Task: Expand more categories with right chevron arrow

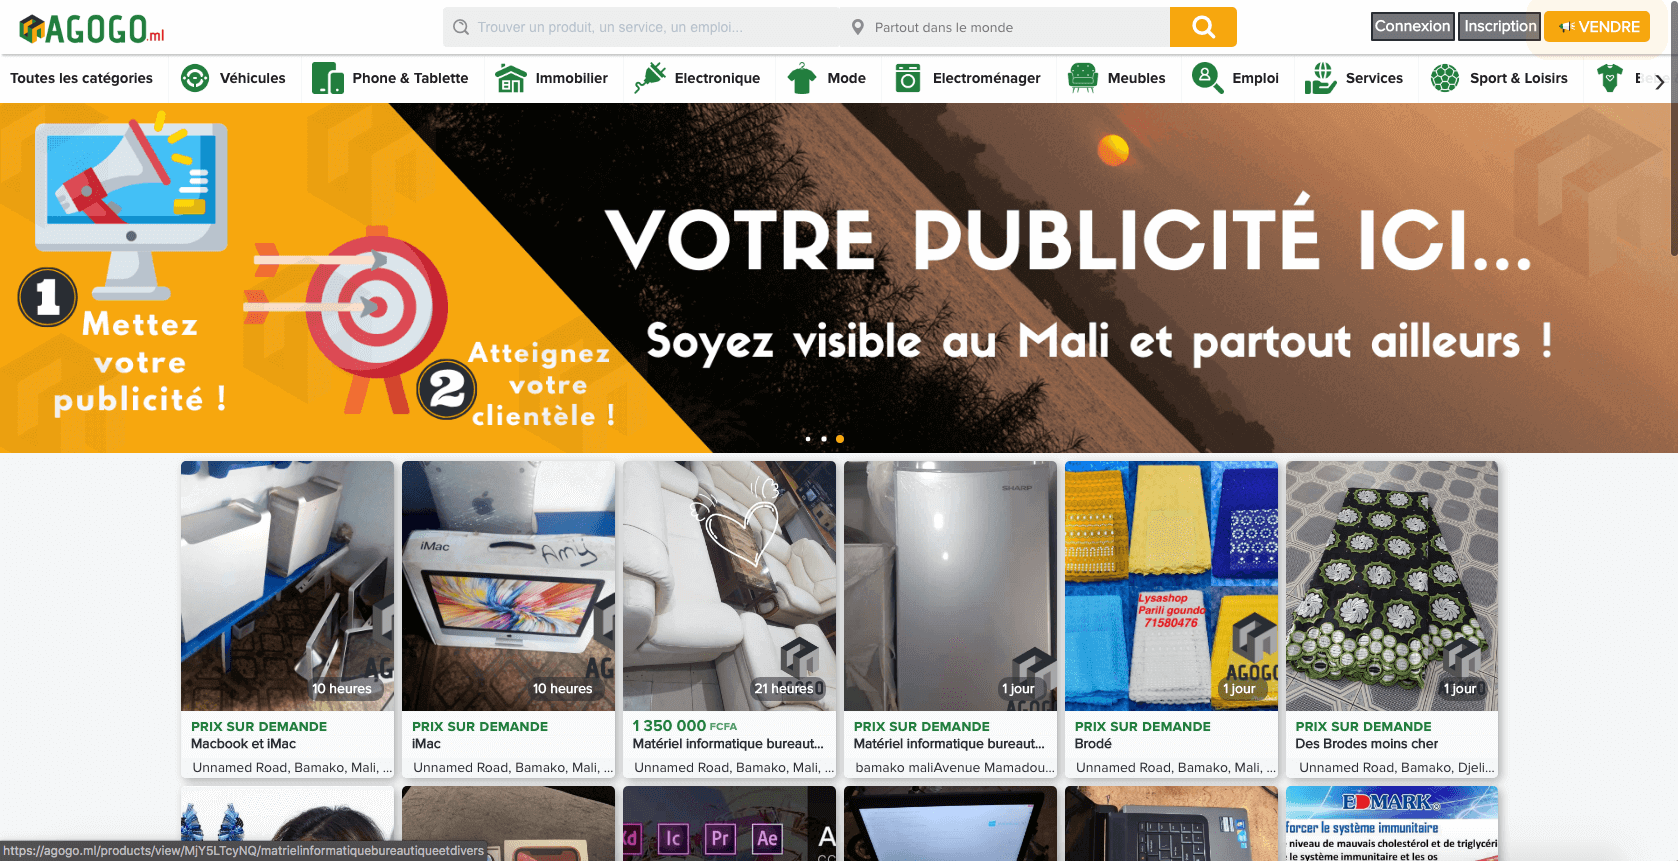Action: [1659, 81]
